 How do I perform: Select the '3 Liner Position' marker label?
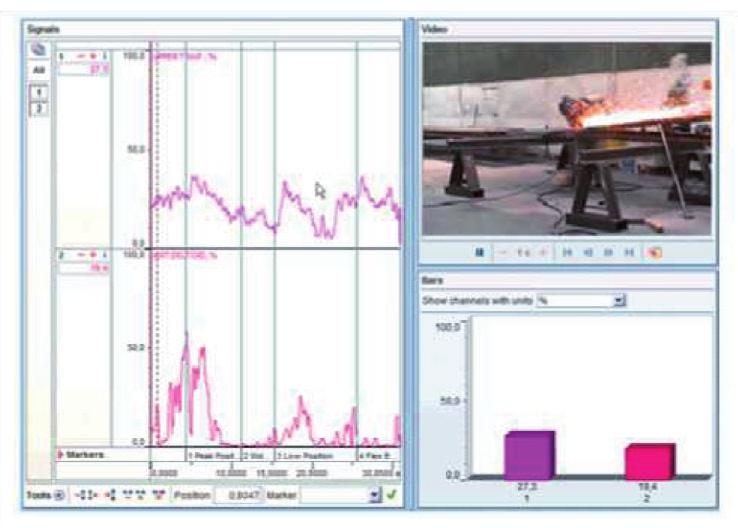click(x=305, y=456)
